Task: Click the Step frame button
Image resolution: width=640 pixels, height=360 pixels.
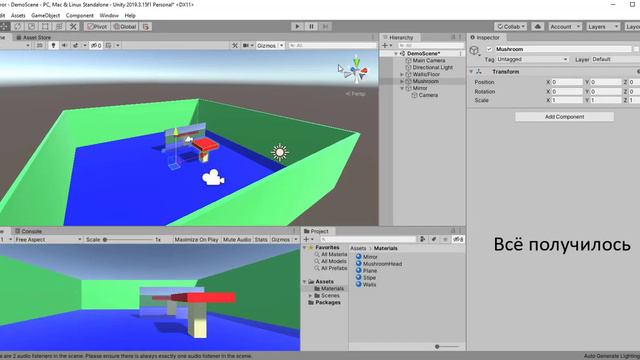Action: click(x=325, y=27)
